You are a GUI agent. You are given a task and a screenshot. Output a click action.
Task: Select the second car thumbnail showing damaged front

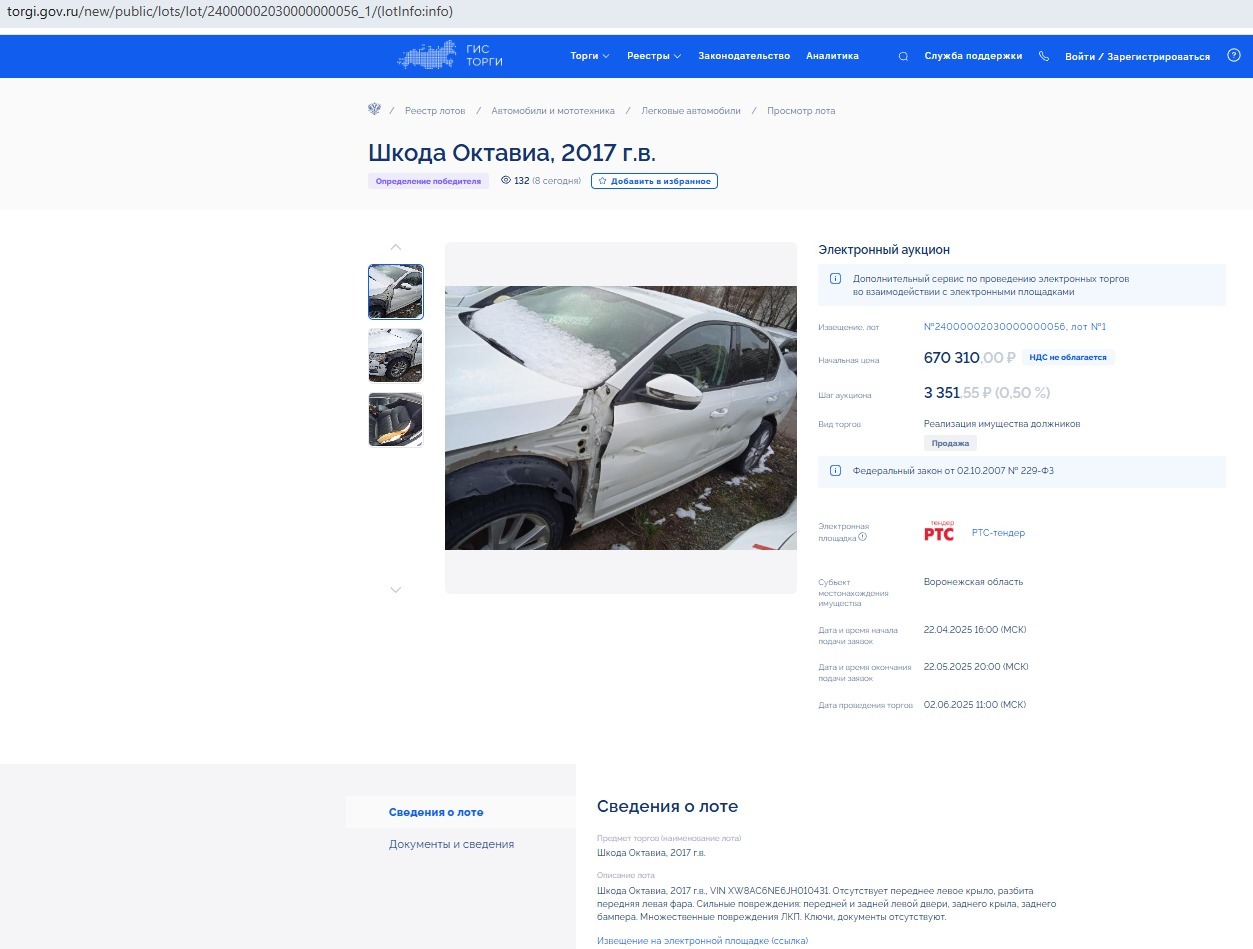coord(395,355)
